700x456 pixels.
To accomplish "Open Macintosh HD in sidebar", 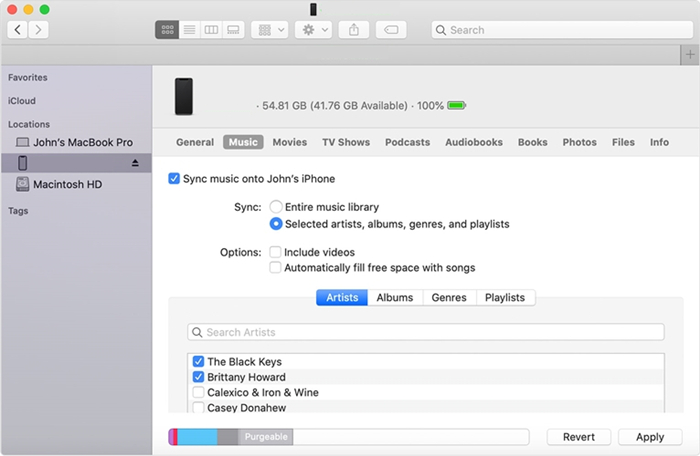I will point(59,184).
